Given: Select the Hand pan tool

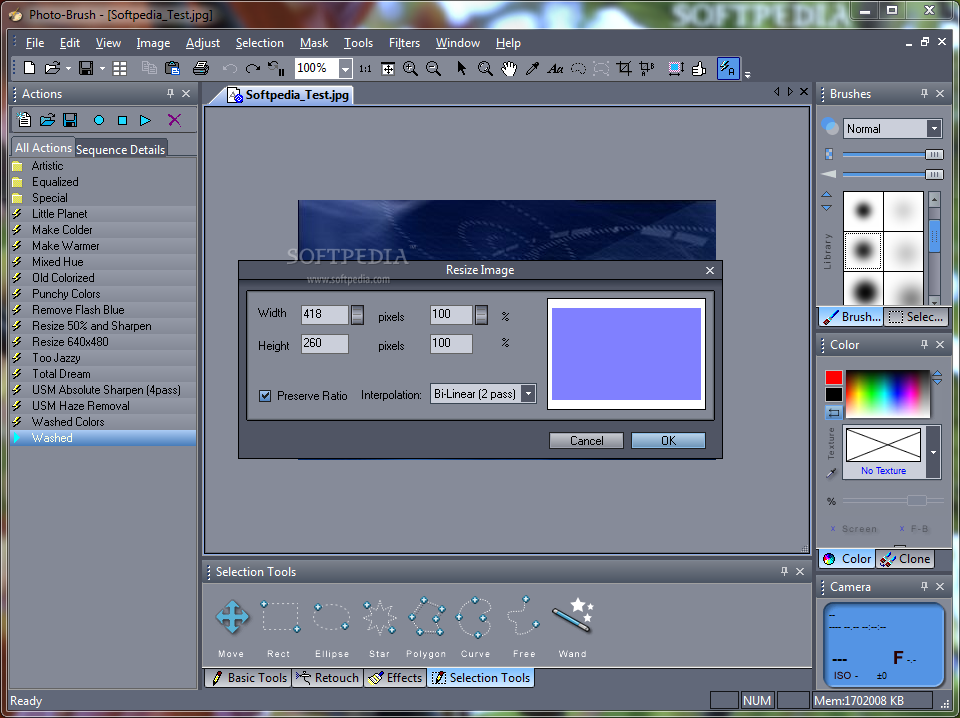Looking at the screenshot, I should (x=509, y=68).
